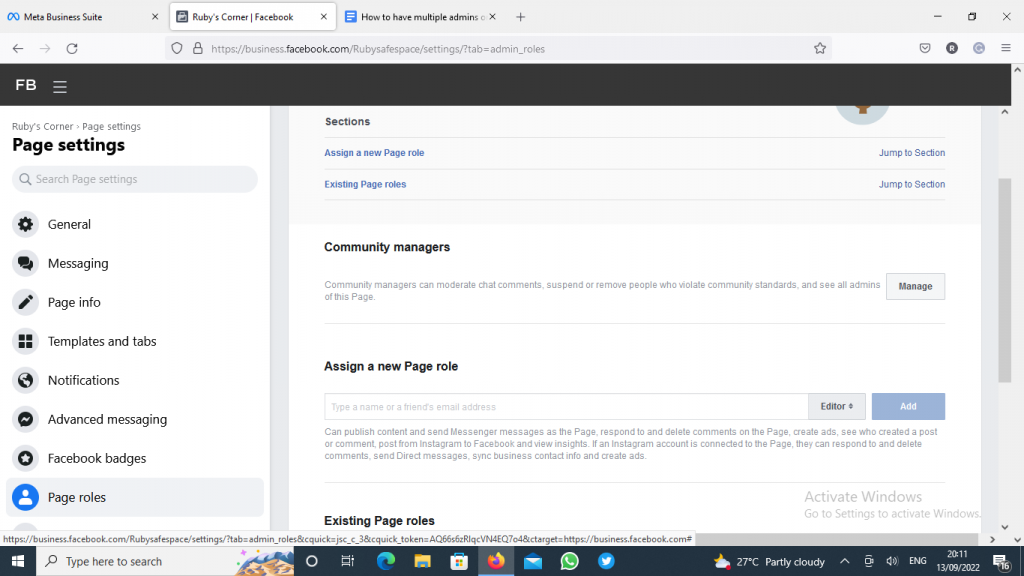Open WhatsApp from the taskbar

point(569,561)
